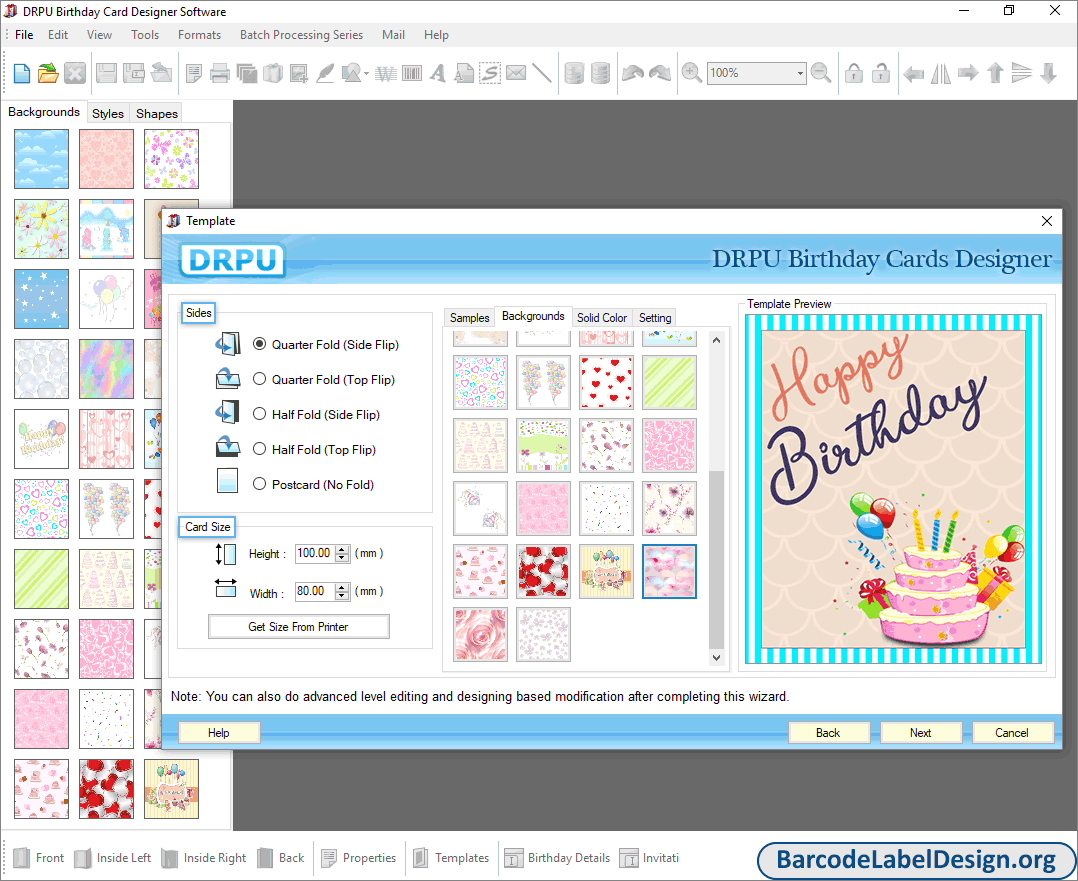The width and height of the screenshot is (1078, 881).
Task: Click the open padlock Unlock icon
Action: pos(881,73)
